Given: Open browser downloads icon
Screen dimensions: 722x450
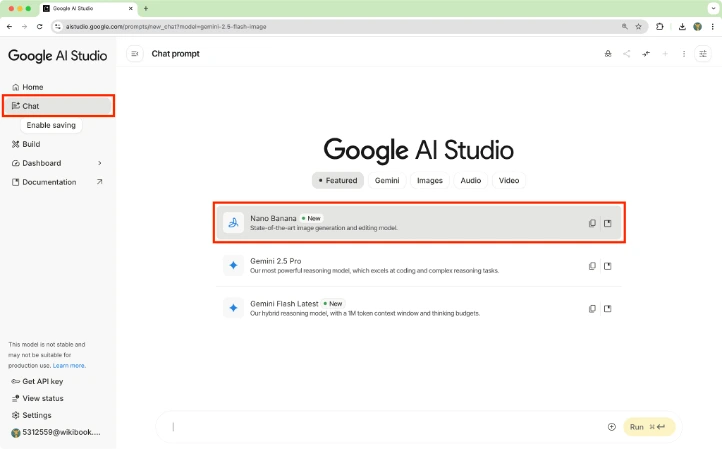Looking at the screenshot, I should tap(682, 27).
